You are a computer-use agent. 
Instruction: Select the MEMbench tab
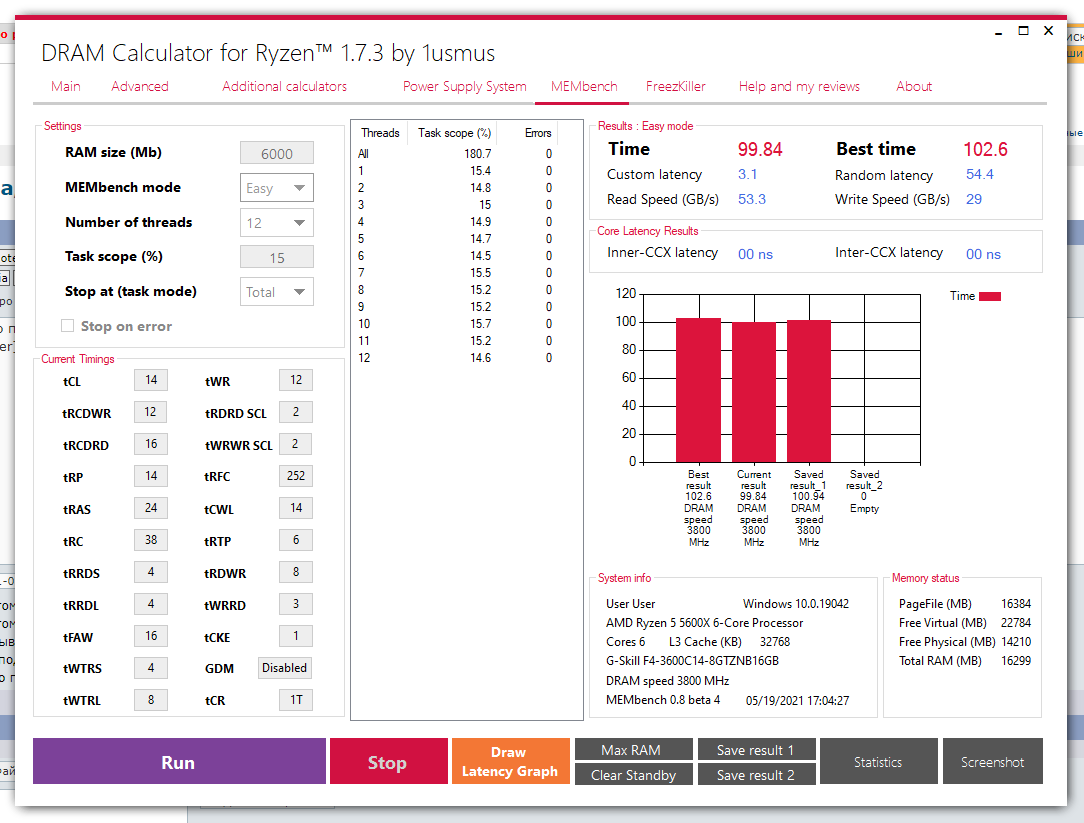(x=584, y=86)
